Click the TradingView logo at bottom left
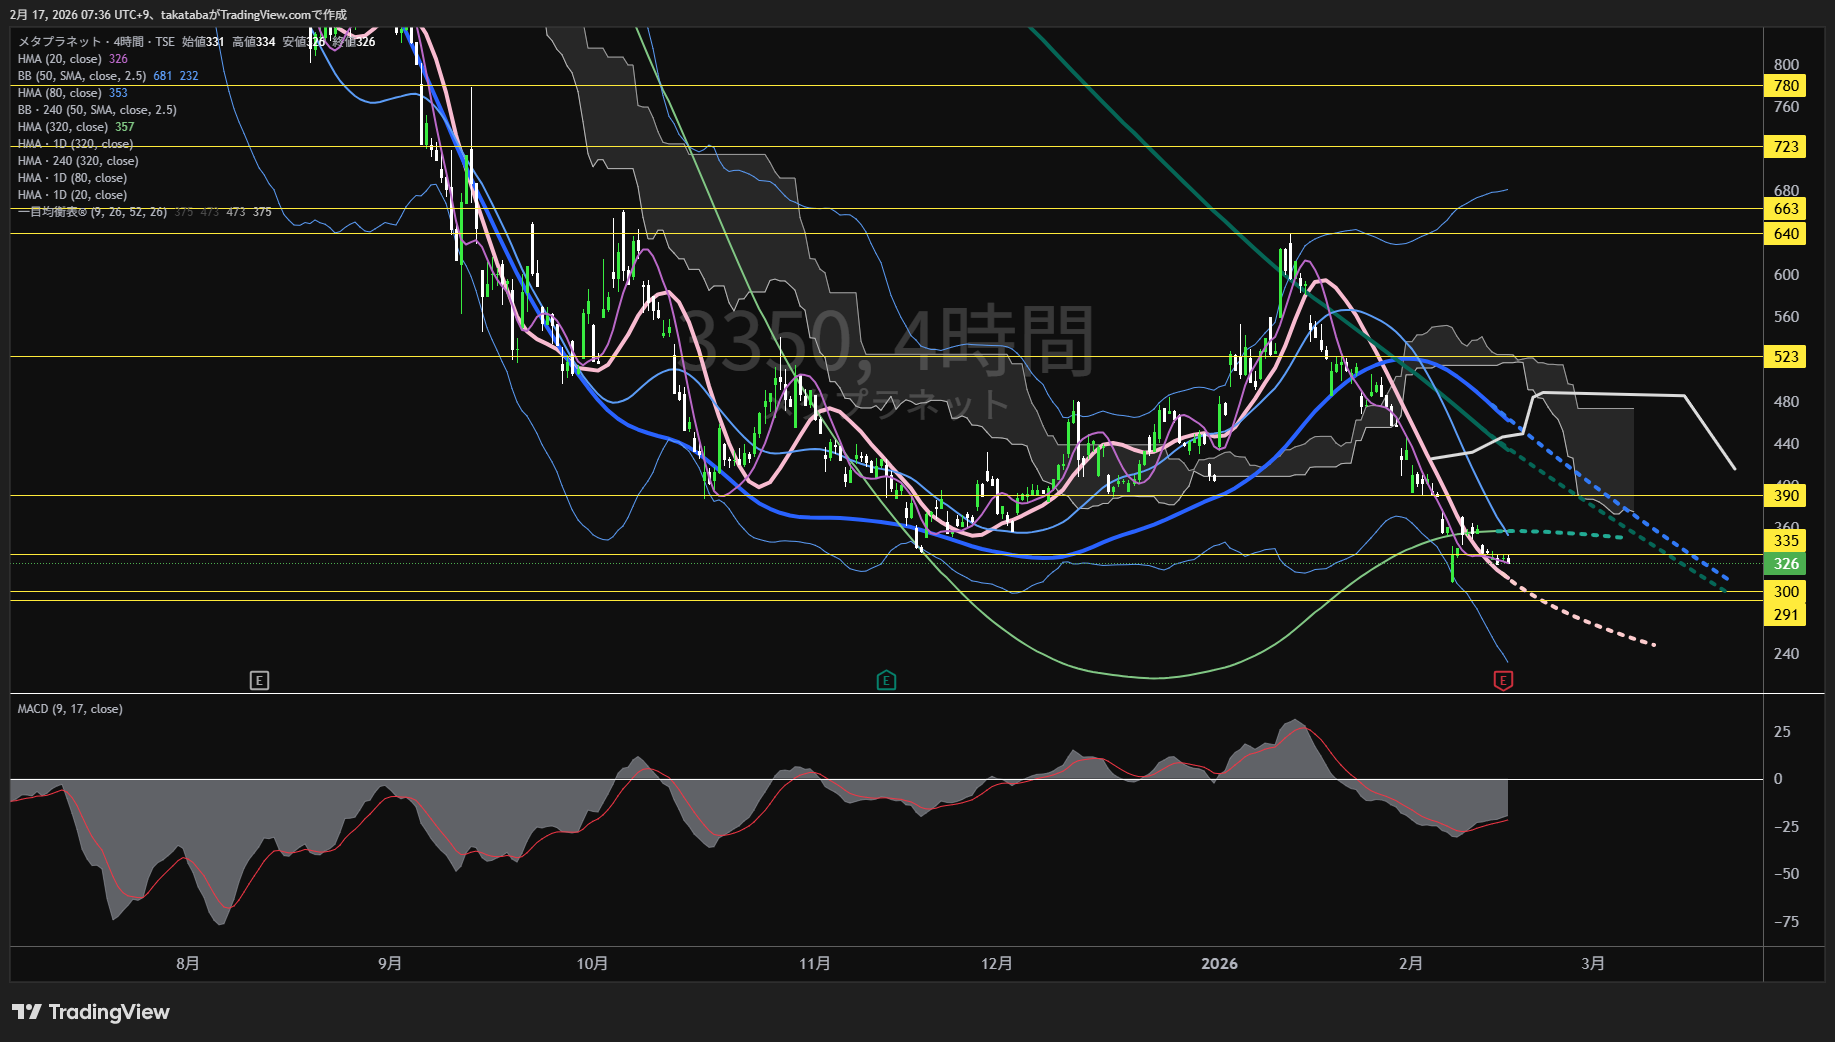The image size is (1835, 1042). [91, 1012]
